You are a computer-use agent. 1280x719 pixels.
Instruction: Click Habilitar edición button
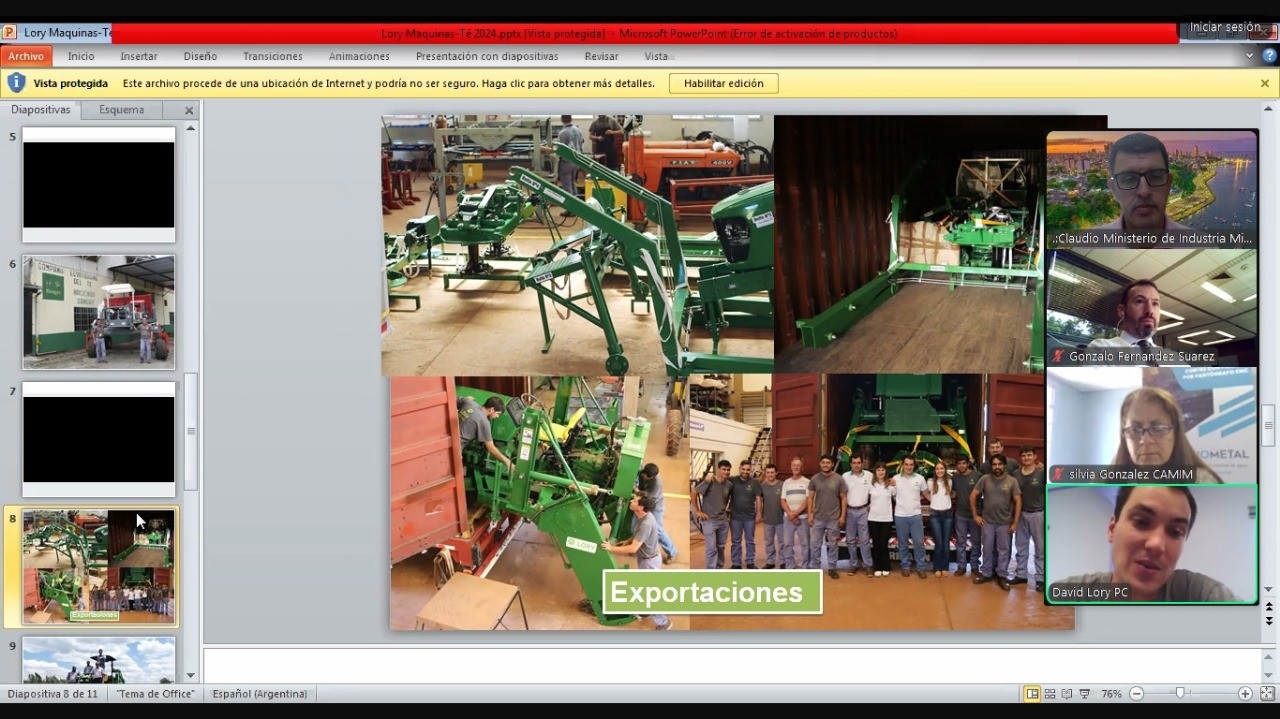(x=723, y=83)
